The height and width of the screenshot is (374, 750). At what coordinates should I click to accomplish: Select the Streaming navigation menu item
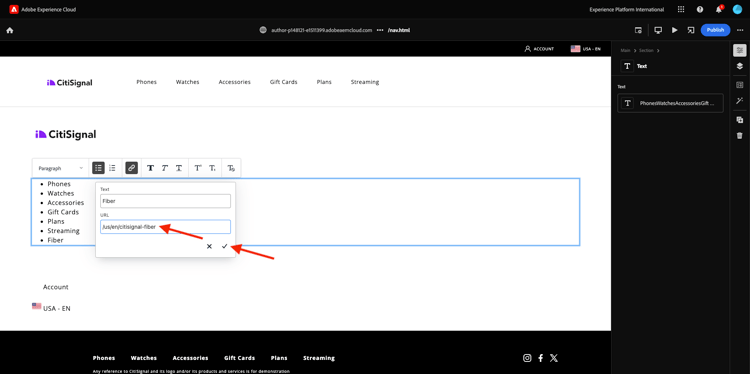364,82
